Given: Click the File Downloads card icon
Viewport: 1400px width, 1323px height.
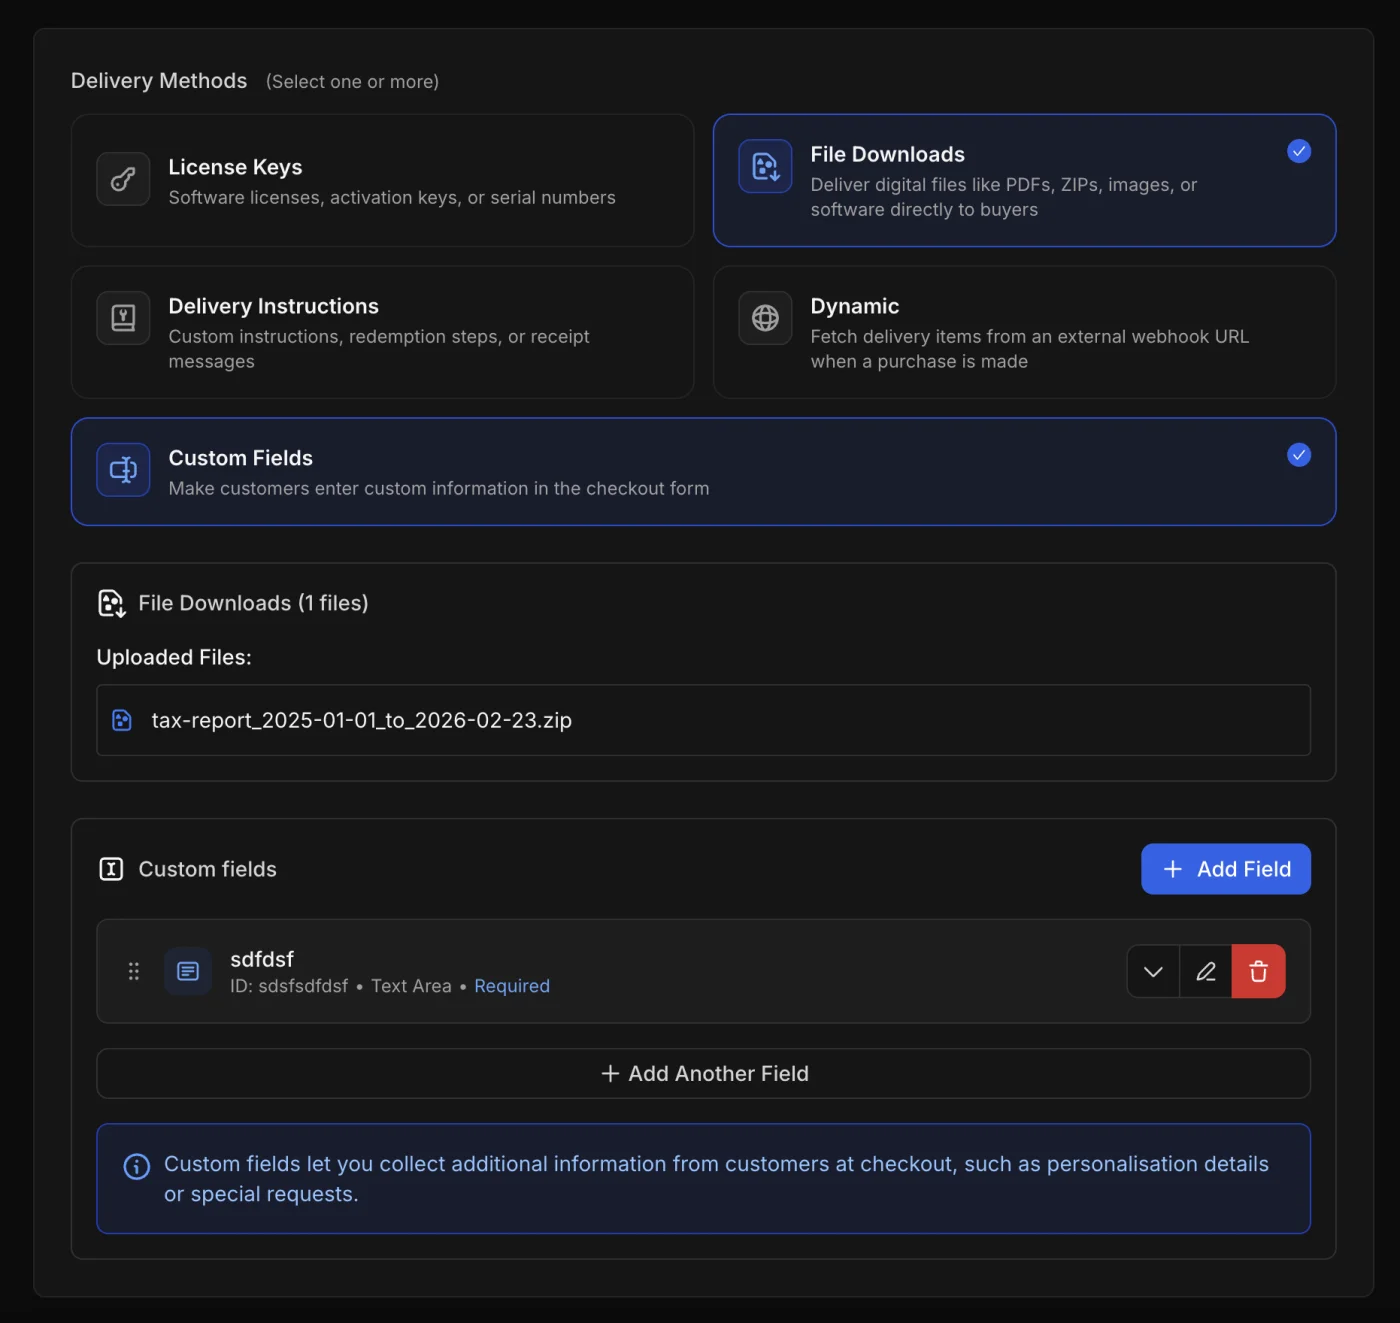Looking at the screenshot, I should tap(765, 166).
